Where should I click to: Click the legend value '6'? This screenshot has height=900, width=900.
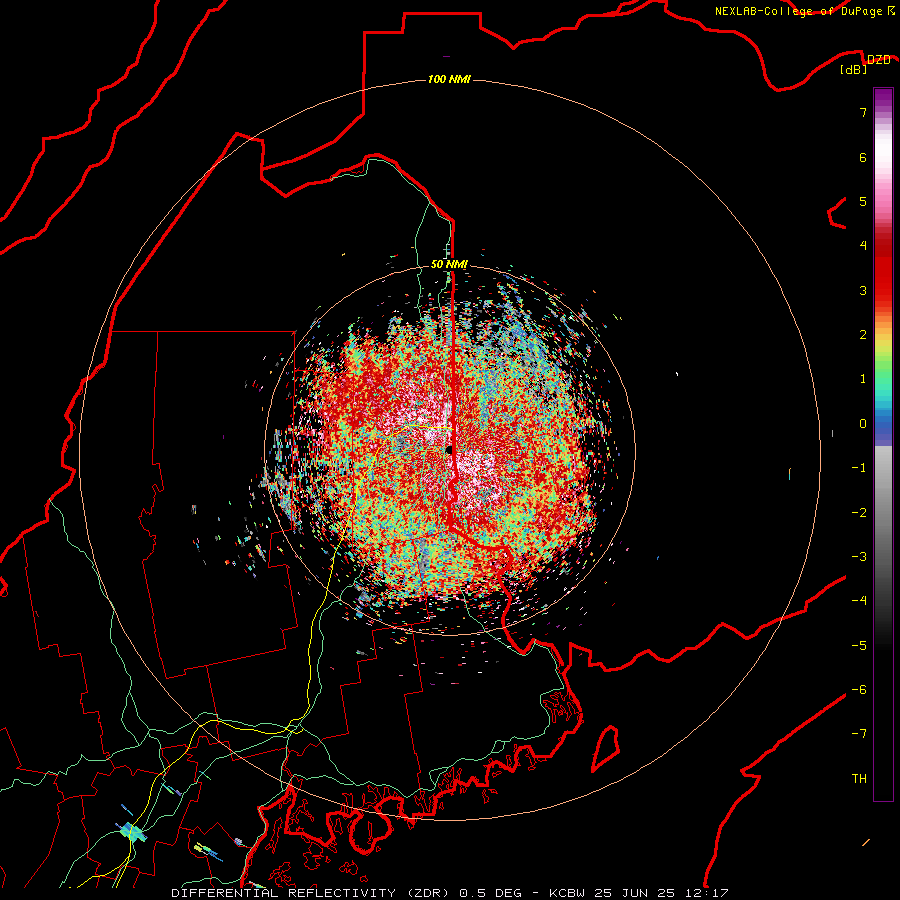(863, 157)
